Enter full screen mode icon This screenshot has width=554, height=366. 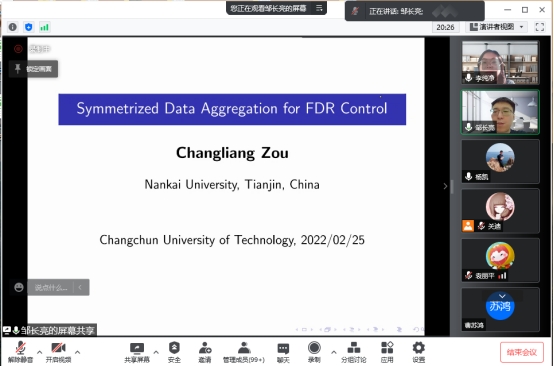point(540,27)
